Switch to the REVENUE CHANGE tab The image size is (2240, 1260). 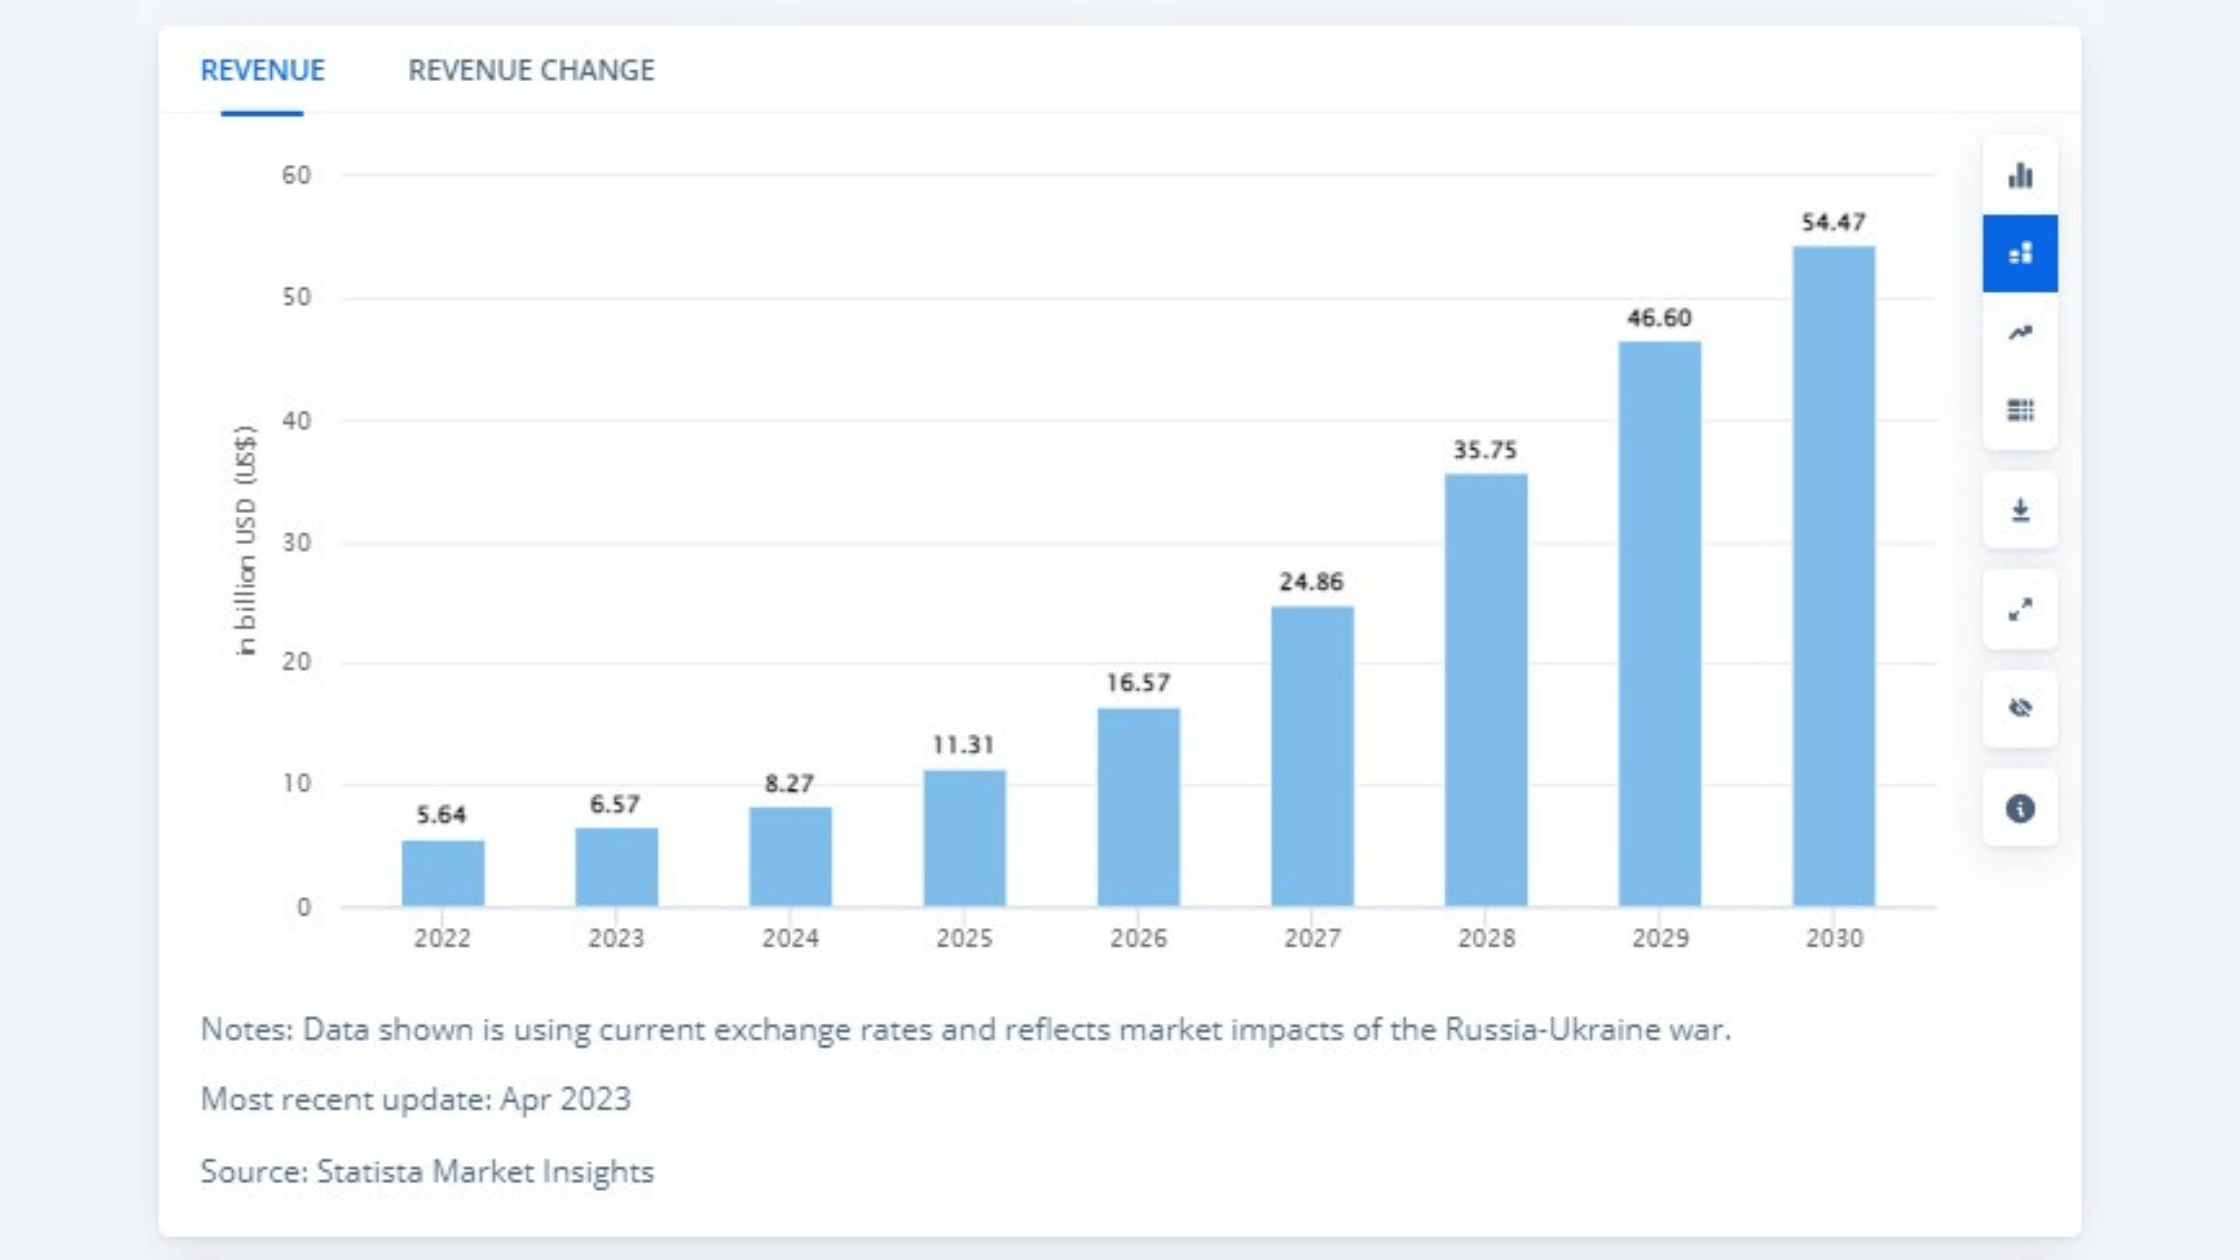point(532,70)
